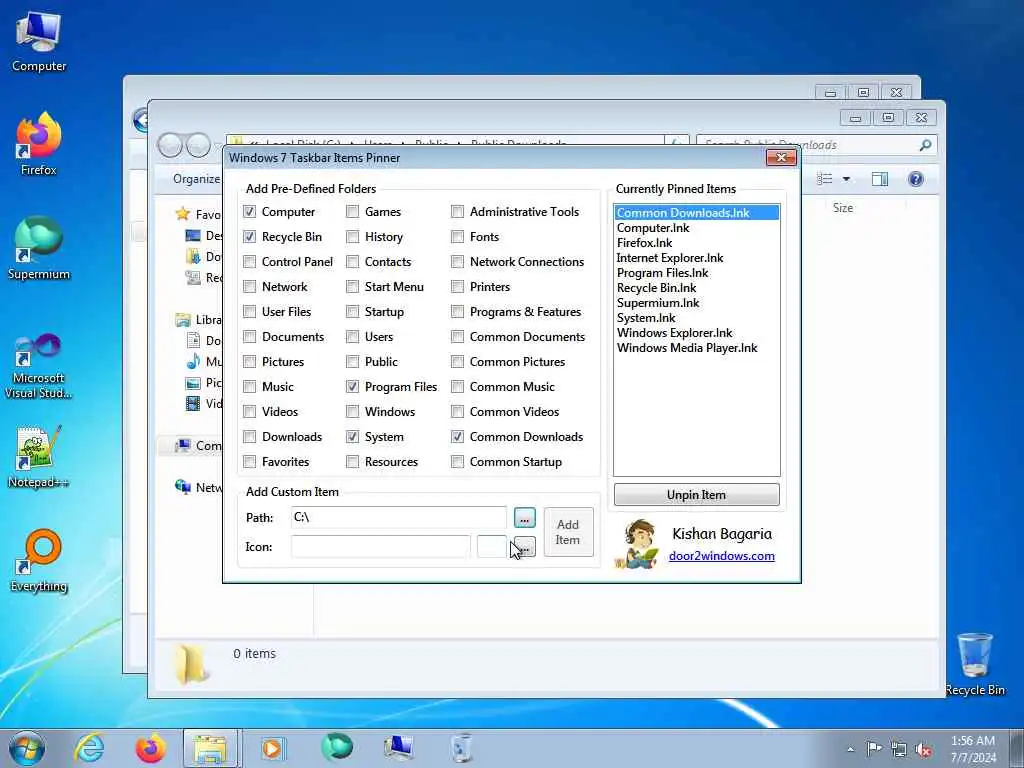Select Internet Explorer.lnk in pinned list
This screenshot has width=1024, height=768.
coord(696,258)
